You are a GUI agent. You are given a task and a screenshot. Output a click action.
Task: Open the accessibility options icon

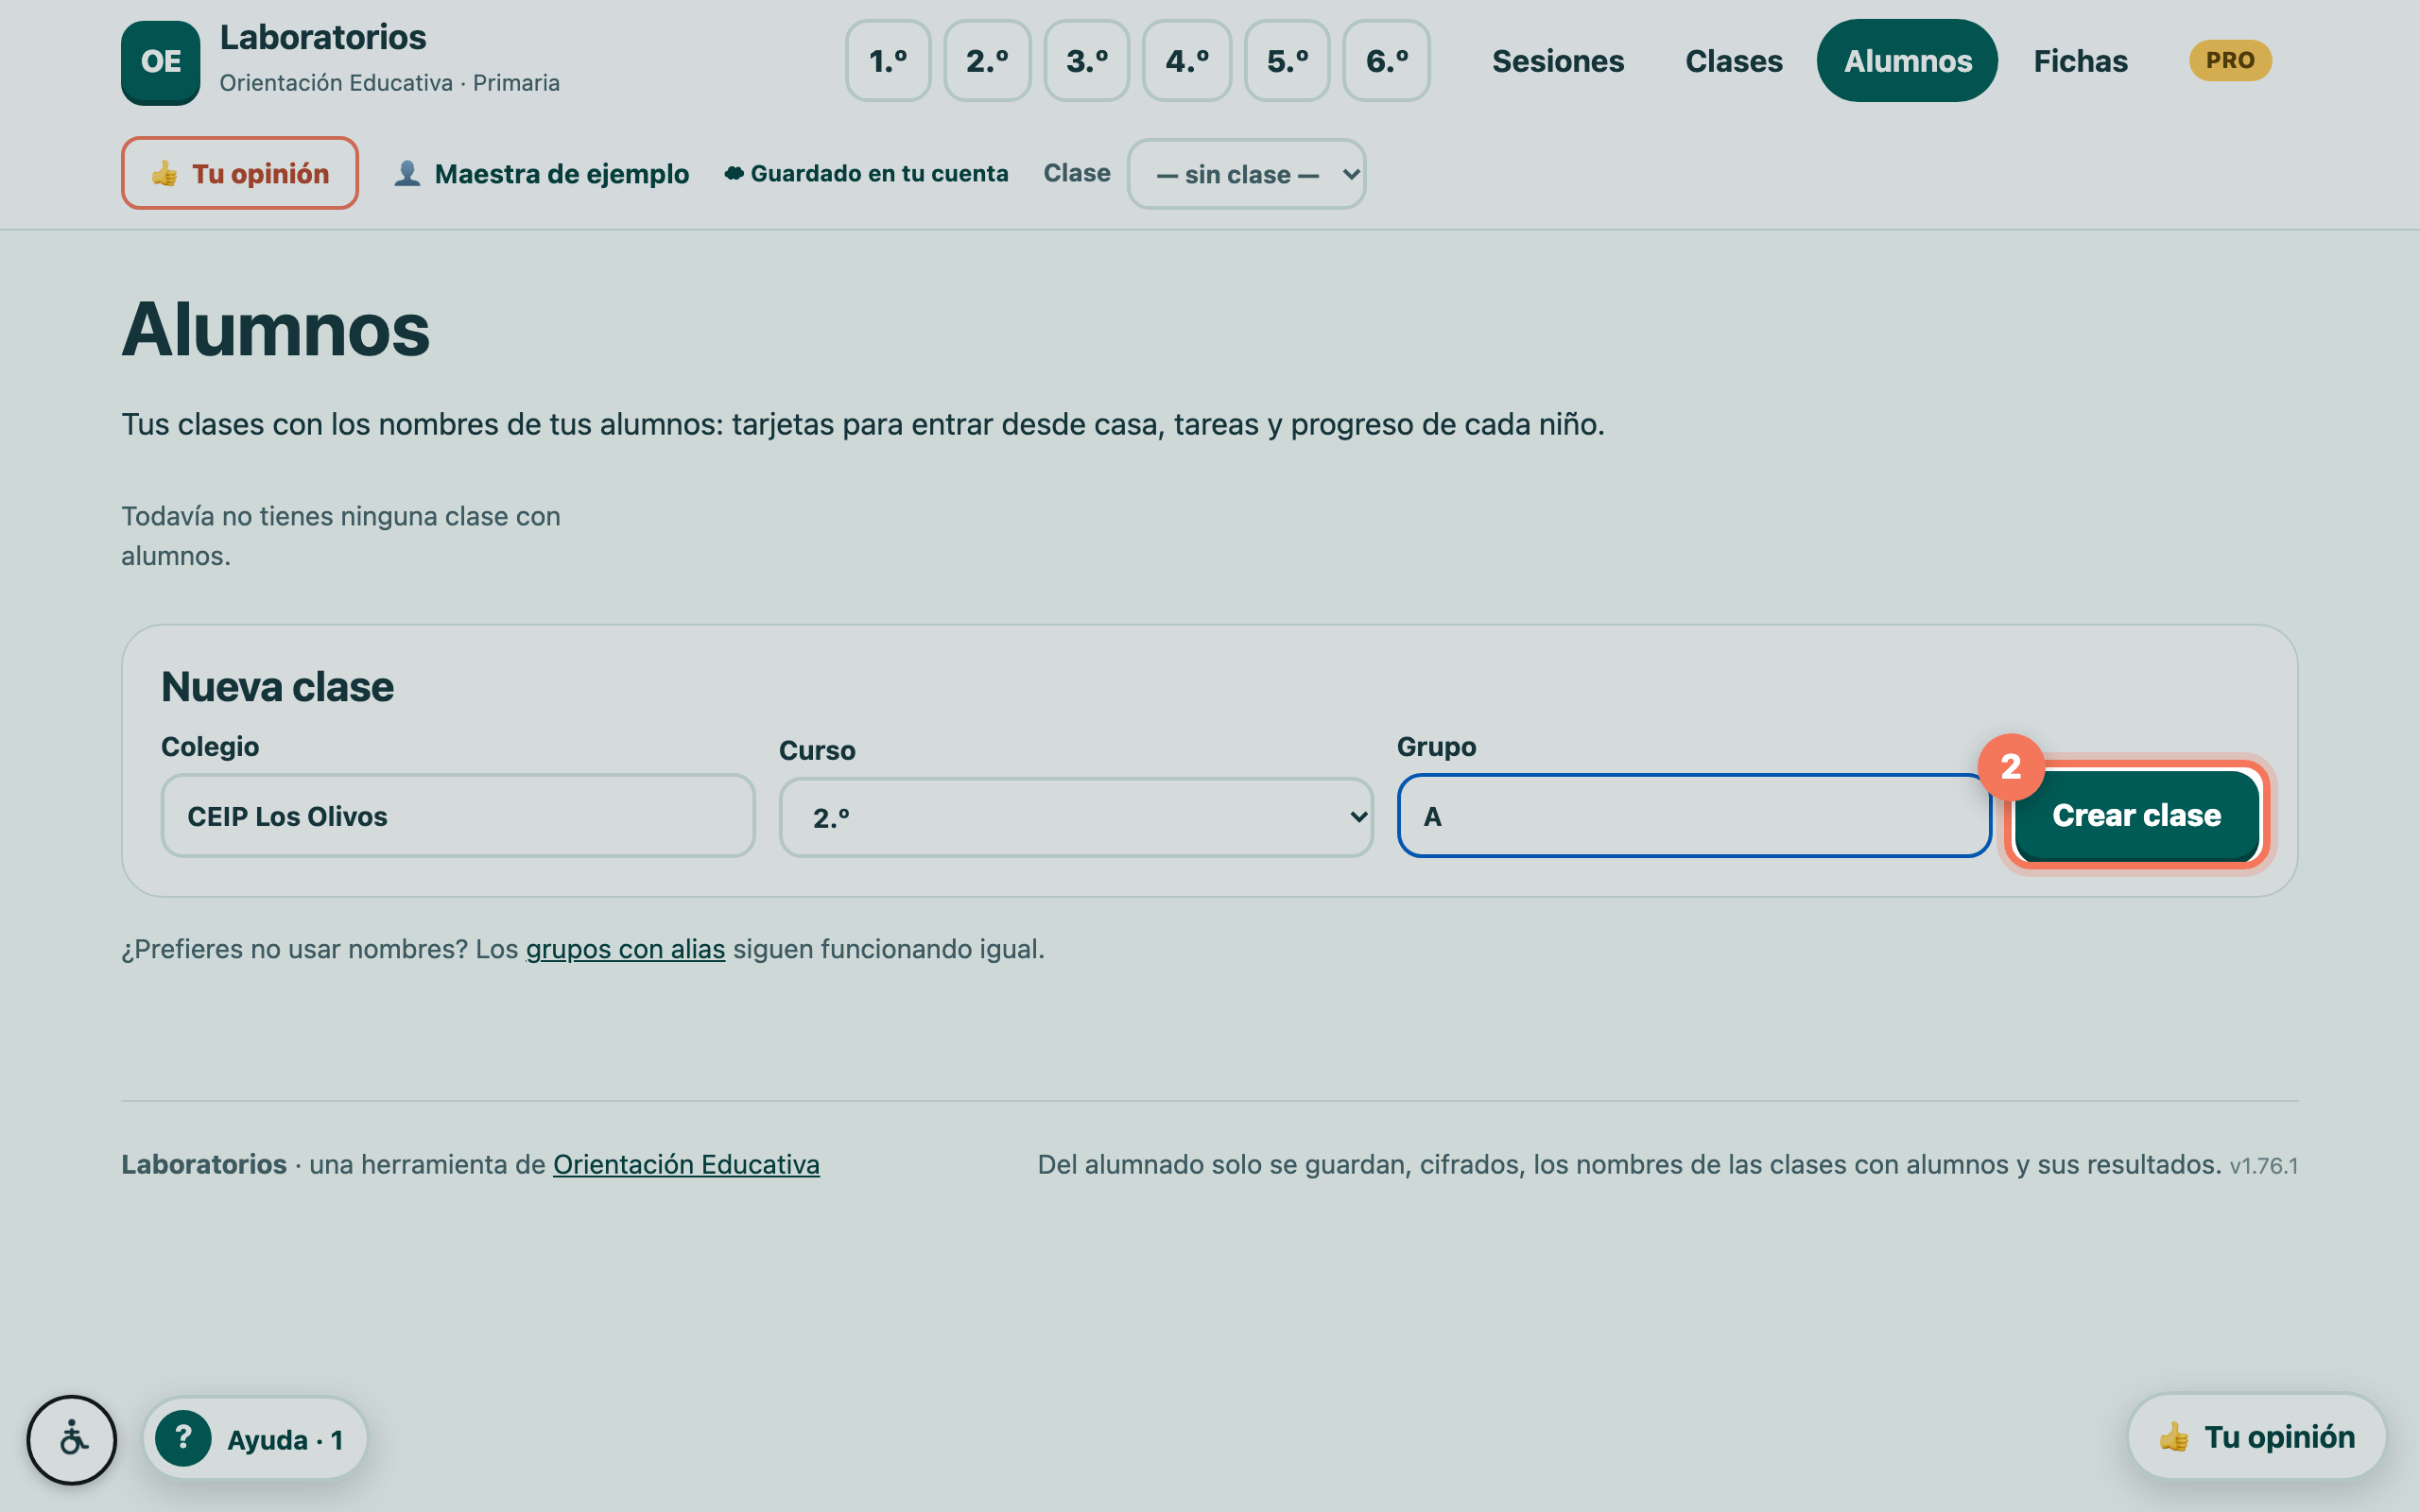72,1439
